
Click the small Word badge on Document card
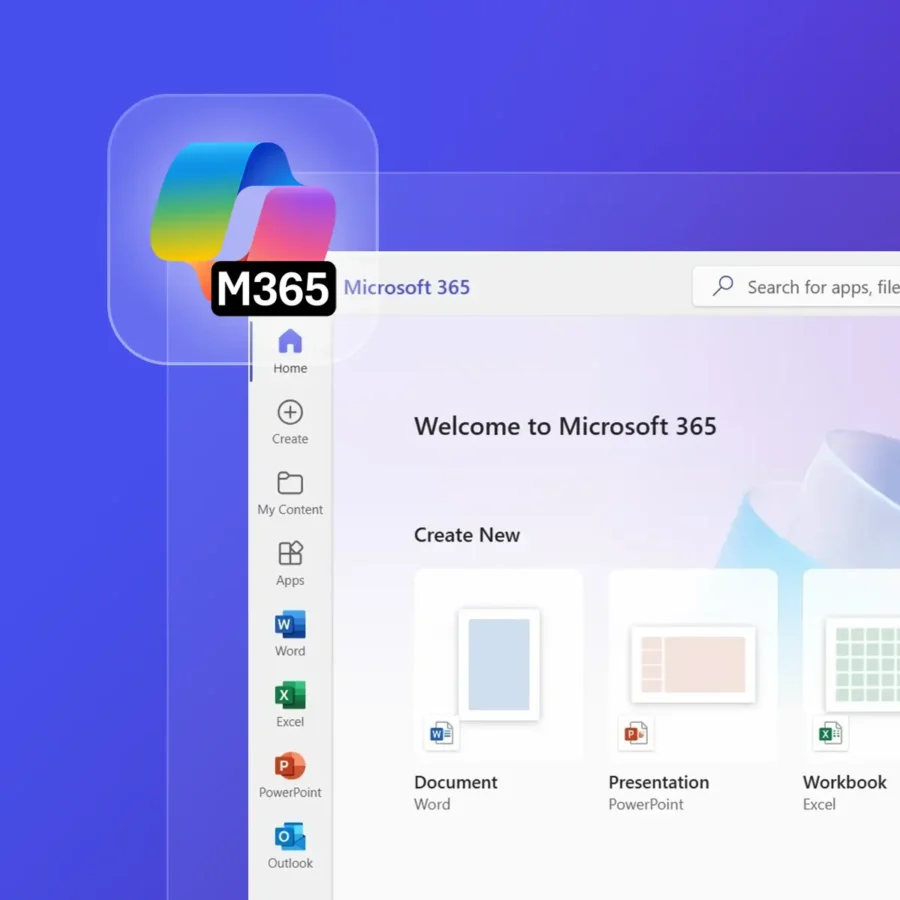pyautogui.click(x=441, y=734)
